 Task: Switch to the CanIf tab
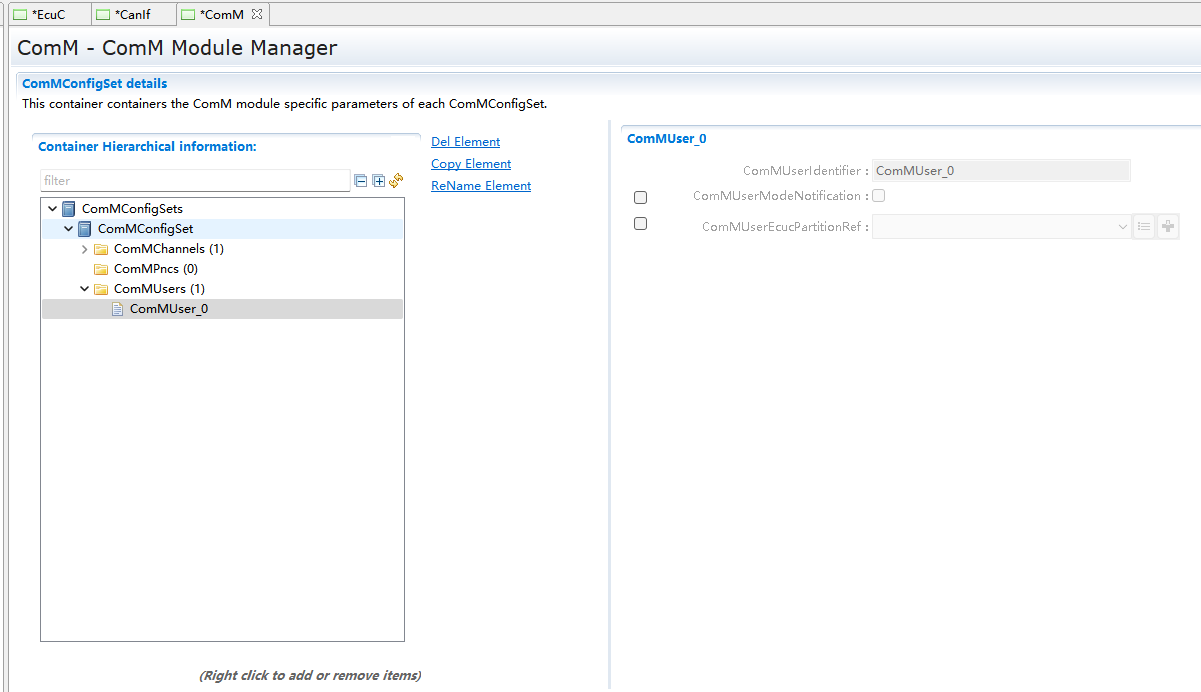click(x=131, y=14)
